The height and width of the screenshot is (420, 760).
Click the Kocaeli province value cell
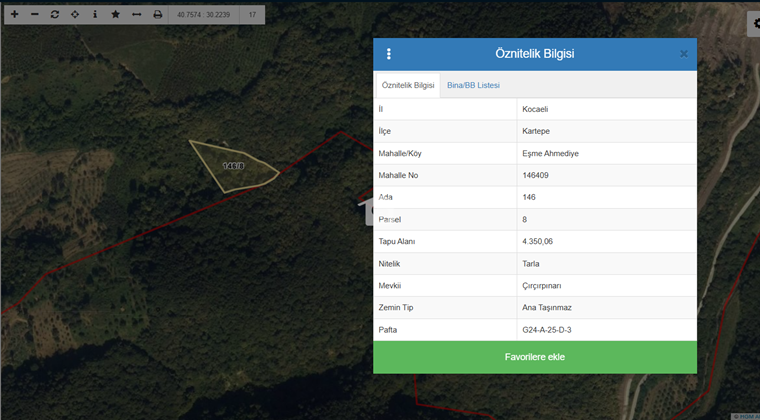pyautogui.click(x=607, y=109)
